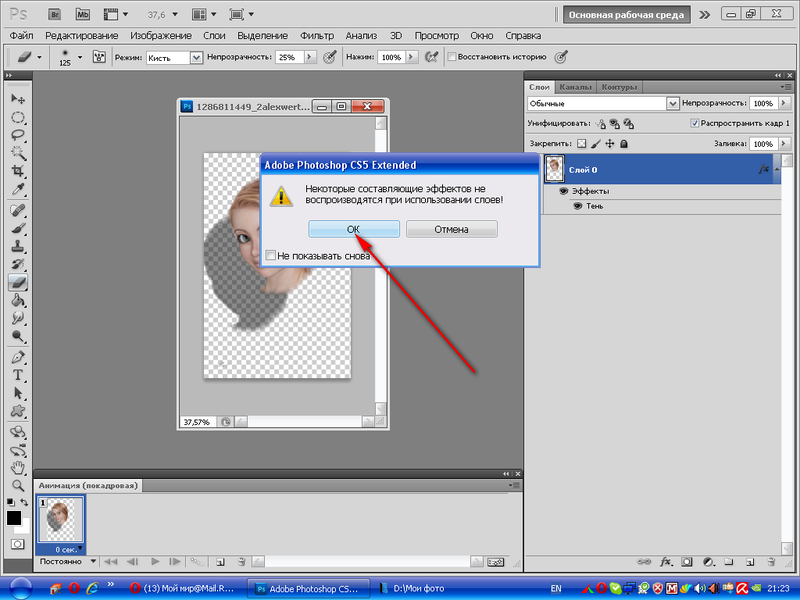Toggle lock all icon
This screenshot has width=800, height=600.
click(x=623, y=144)
